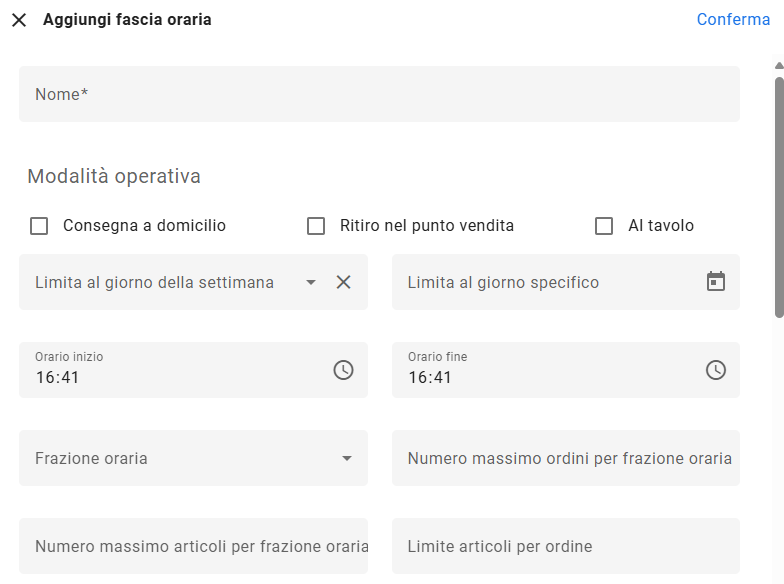The width and height of the screenshot is (784, 584).
Task: Click the Orario fine time value 16:41
Action: pyautogui.click(x=430, y=378)
